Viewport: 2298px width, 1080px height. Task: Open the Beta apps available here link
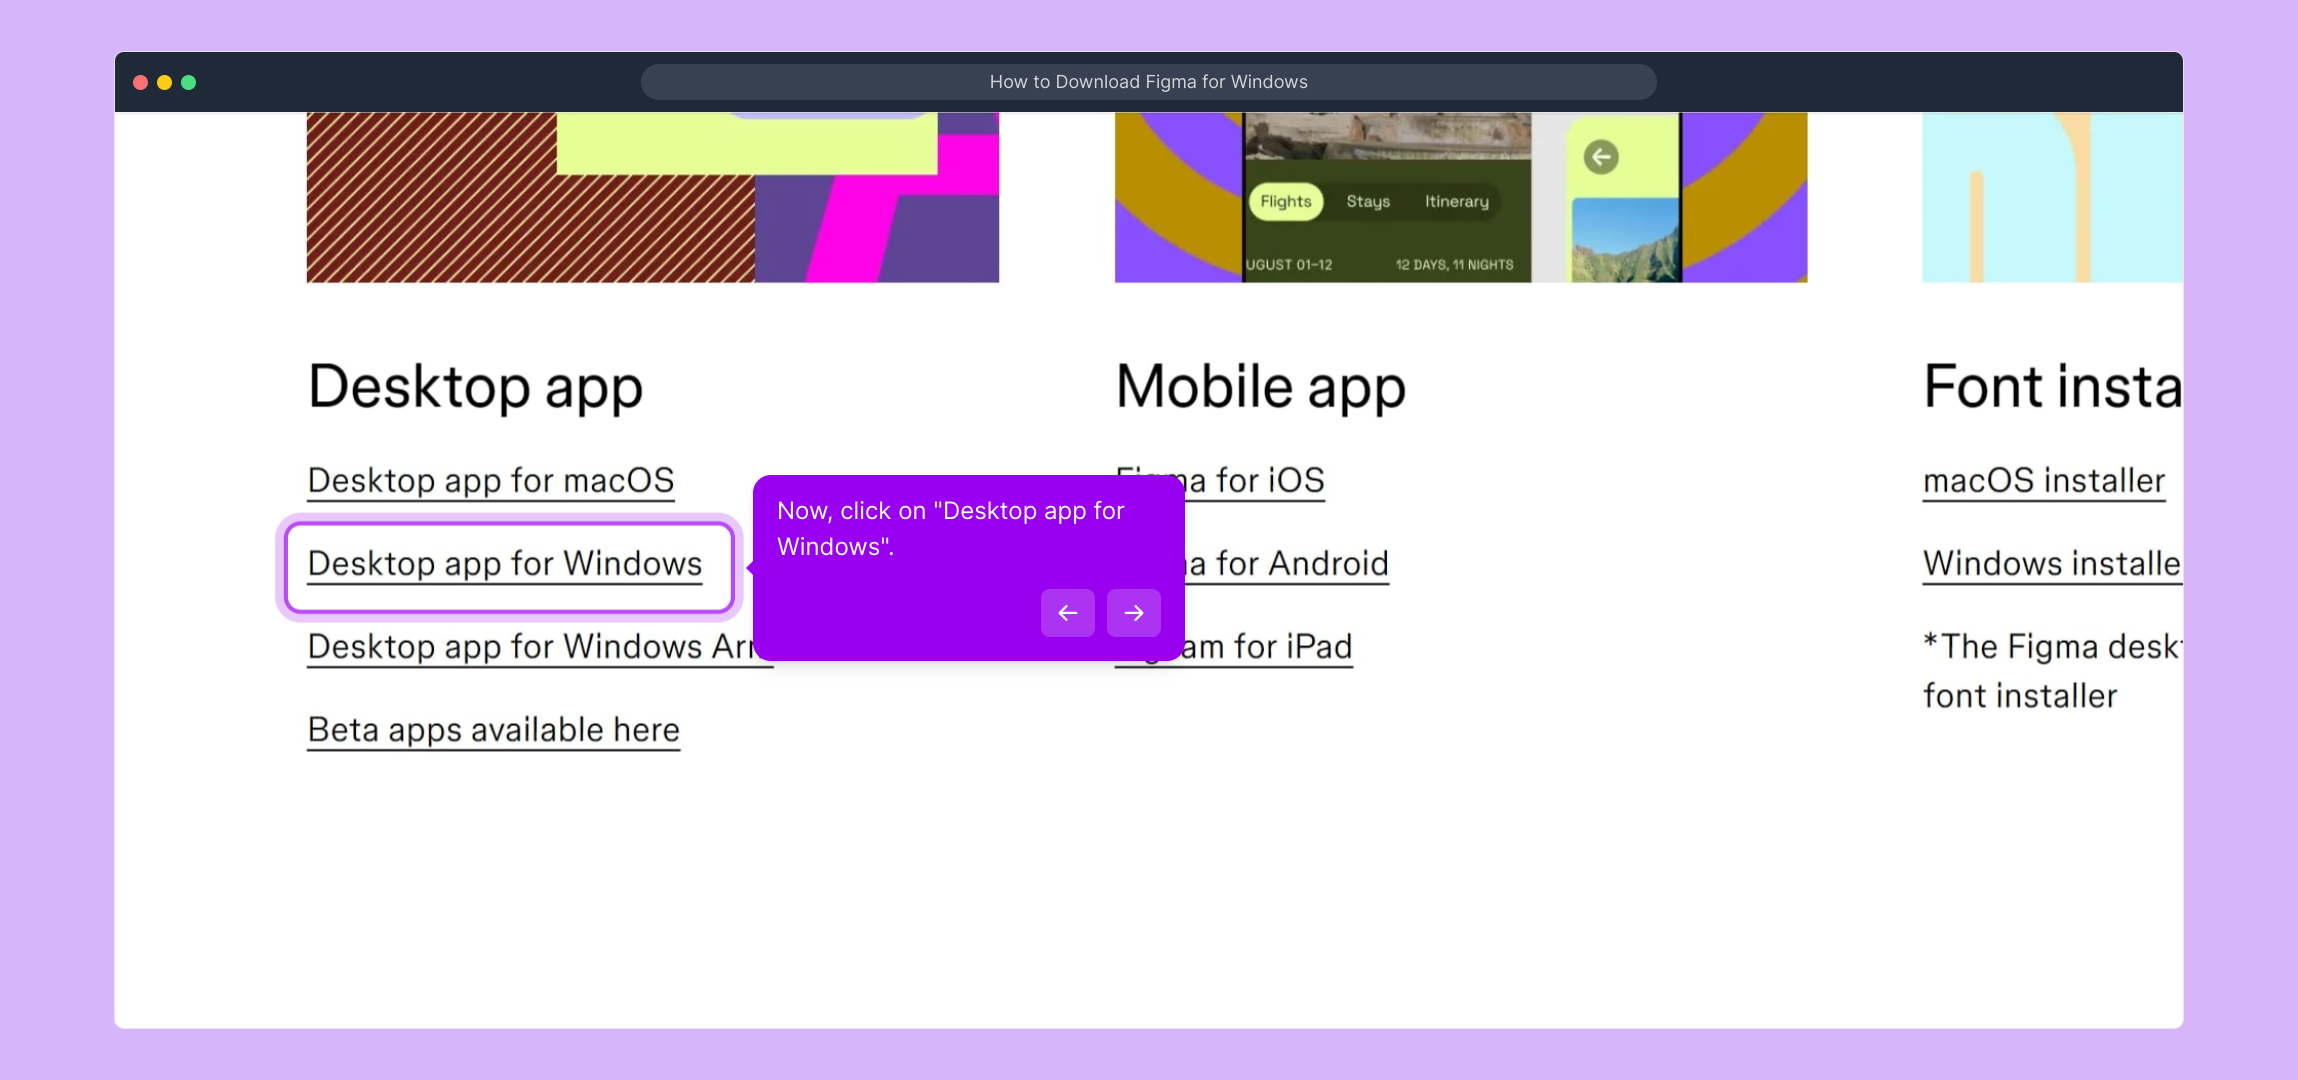[x=493, y=730]
